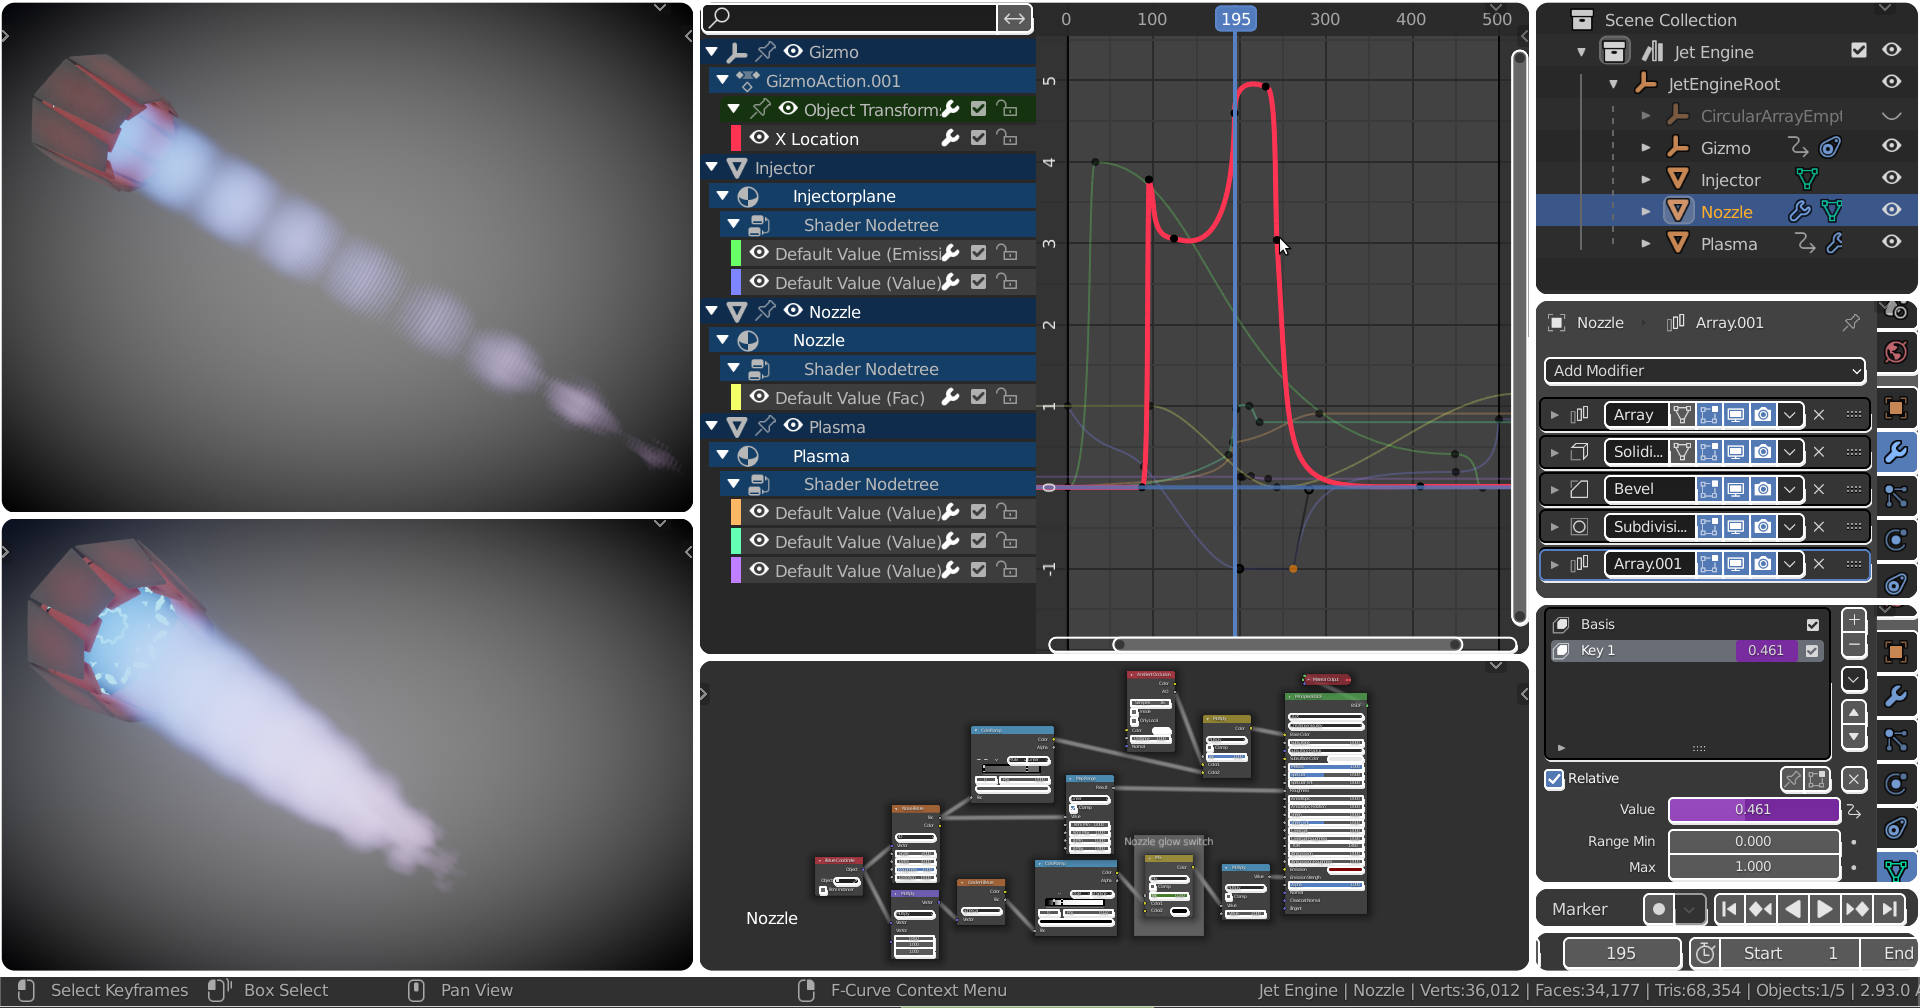
Task: Click the wrench icon beside Nozzle in Outliner
Action: [x=1801, y=211]
